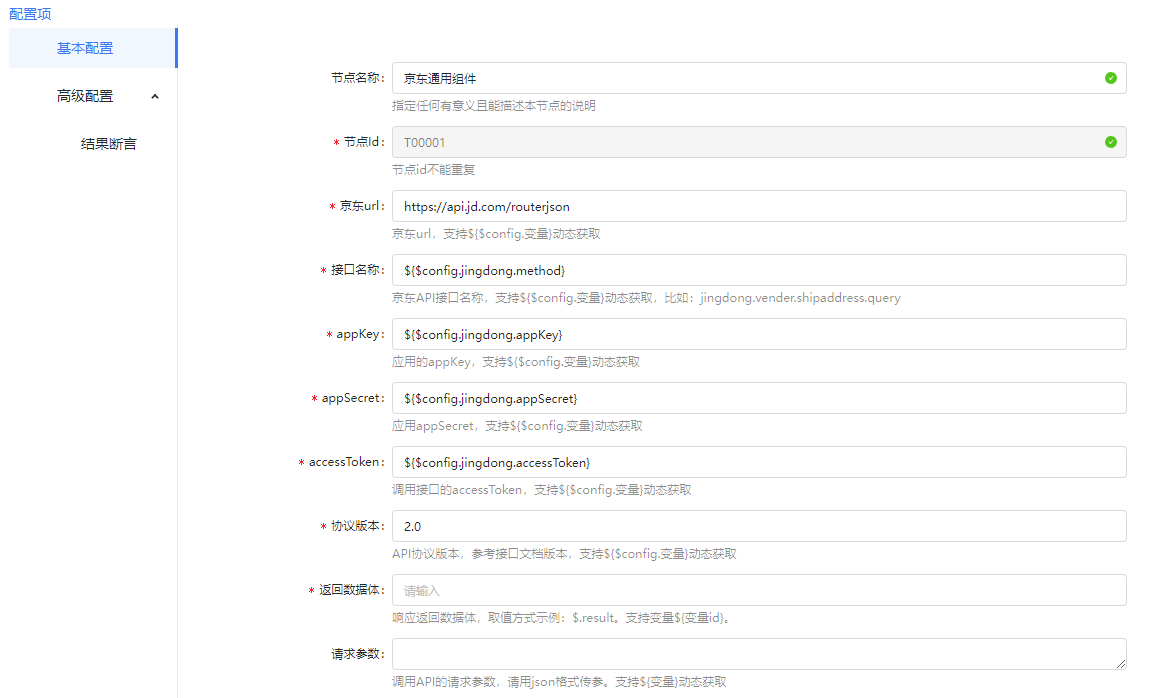This screenshot has height=698, width=1175.
Task: Focus the empty 返回数据体 input field
Action: pyautogui.click(x=758, y=590)
